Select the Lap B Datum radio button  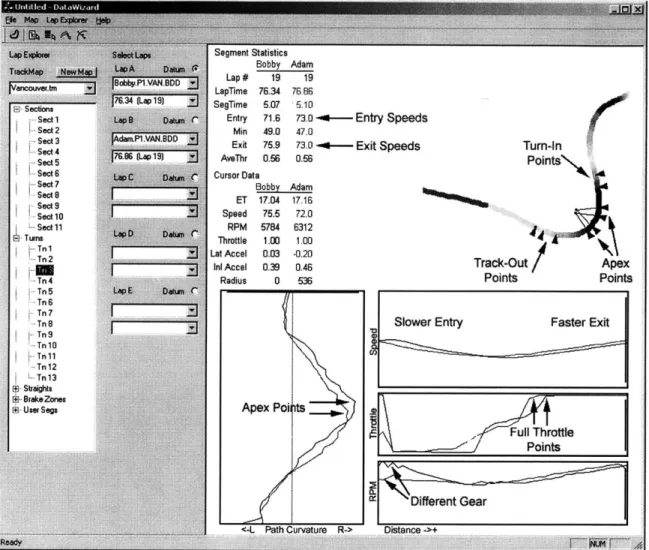coord(195,120)
